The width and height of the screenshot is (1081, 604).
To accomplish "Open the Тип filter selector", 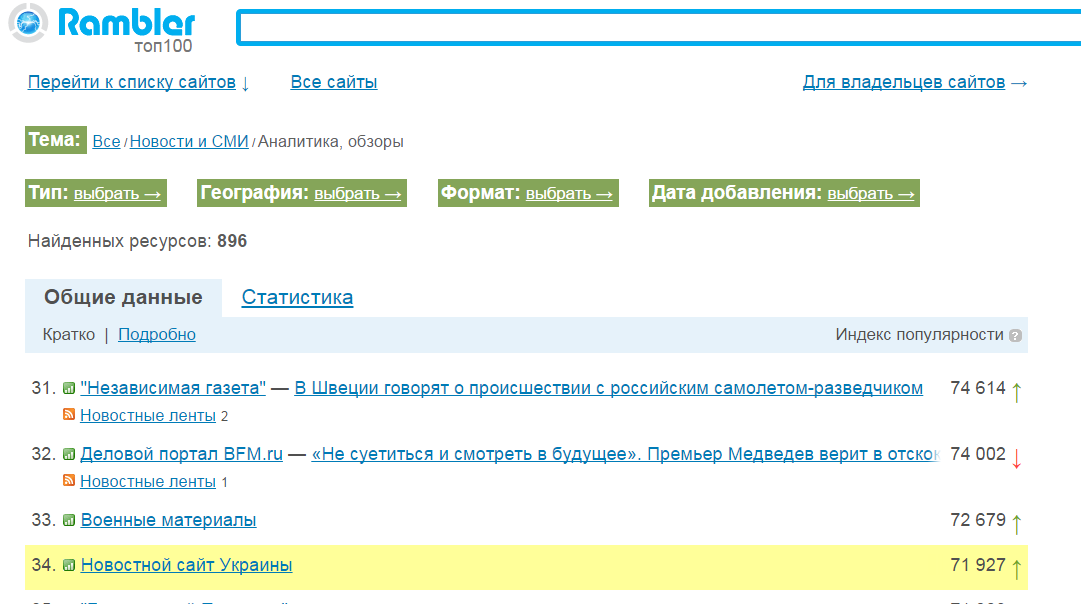I will (x=117, y=194).
